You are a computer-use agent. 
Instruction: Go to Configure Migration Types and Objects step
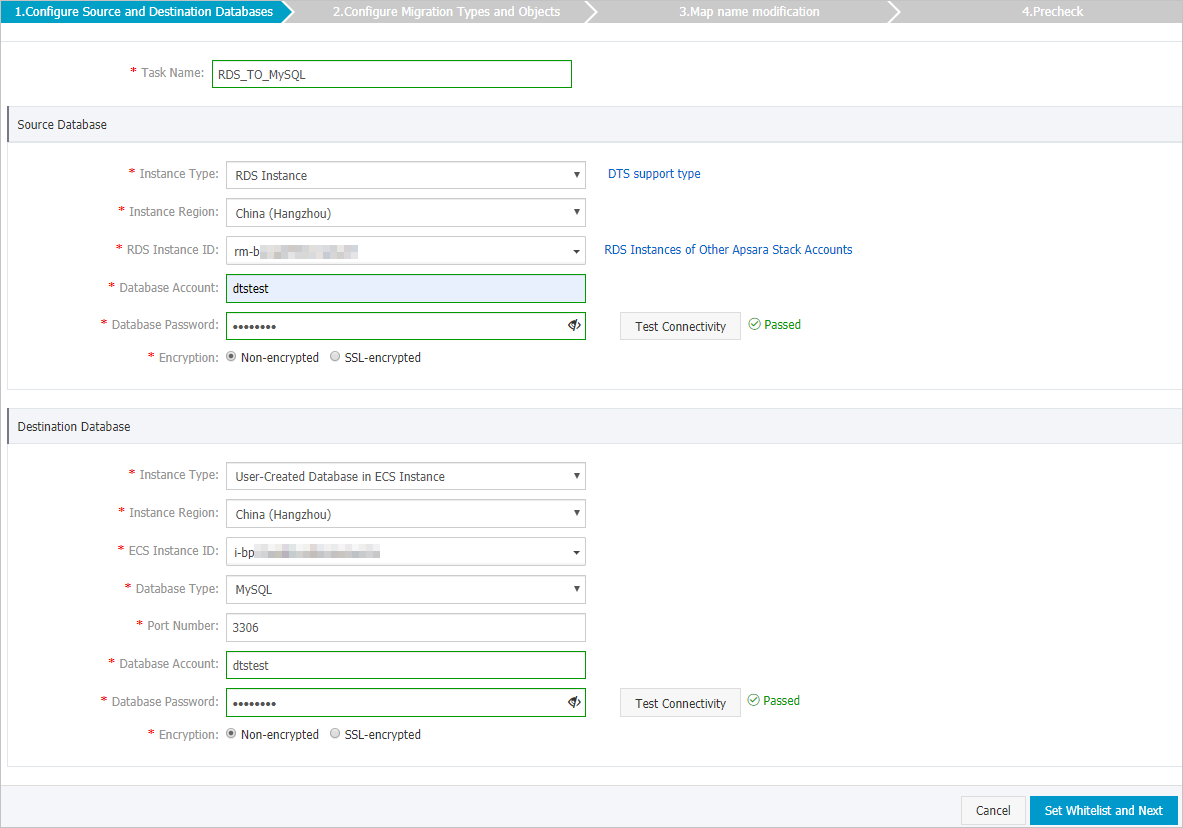pos(443,11)
